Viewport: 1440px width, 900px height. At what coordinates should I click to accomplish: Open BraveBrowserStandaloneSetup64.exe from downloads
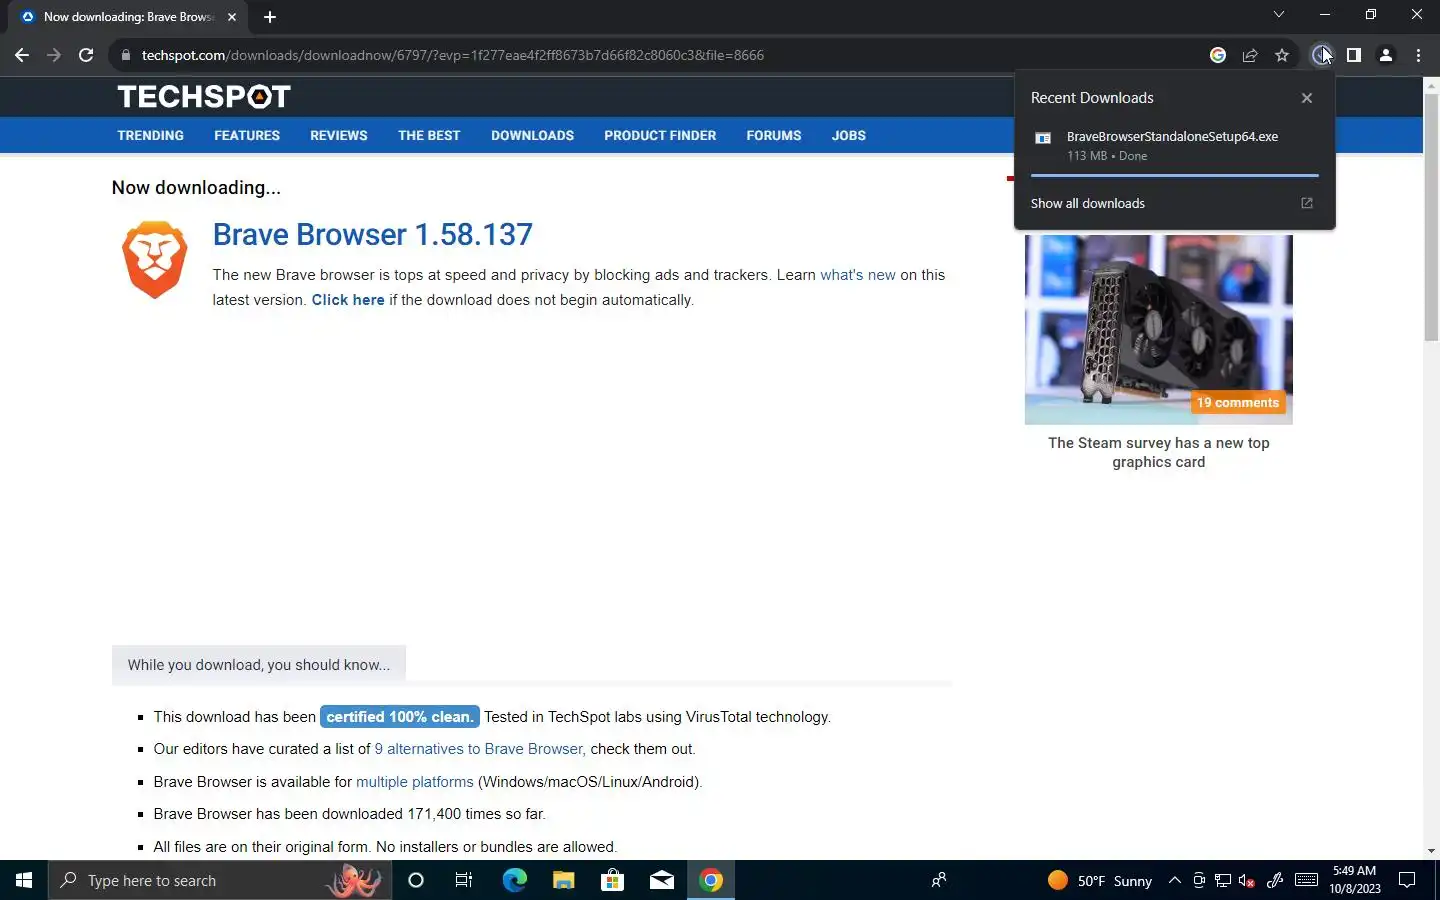(1172, 136)
